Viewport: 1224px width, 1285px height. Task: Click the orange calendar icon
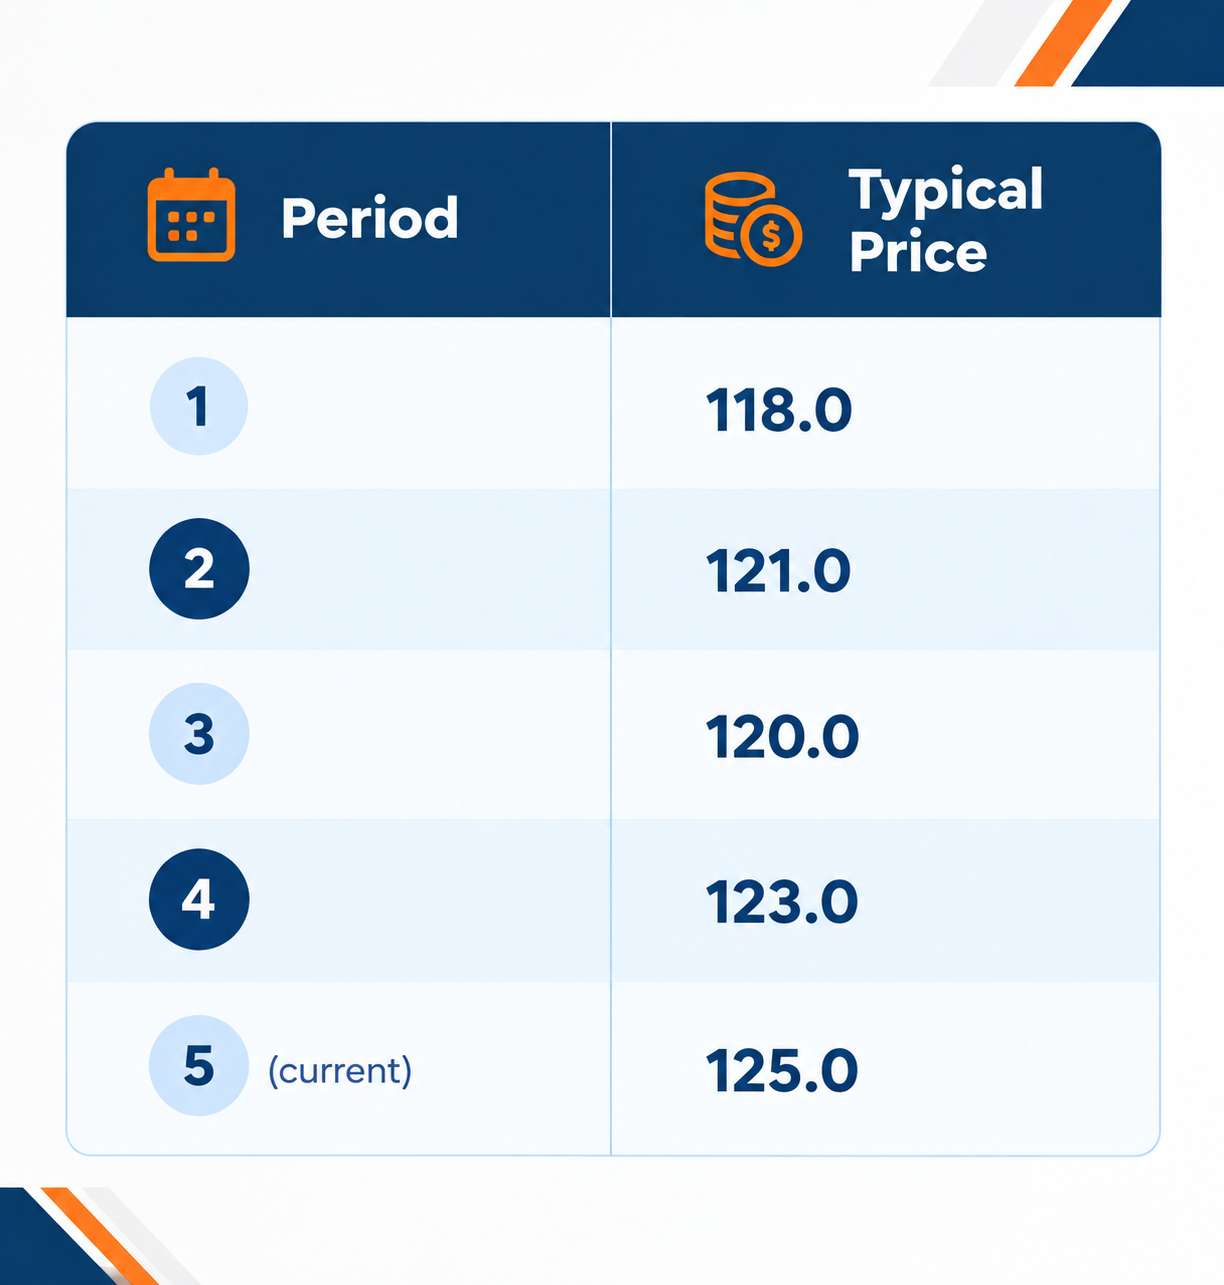[191, 215]
